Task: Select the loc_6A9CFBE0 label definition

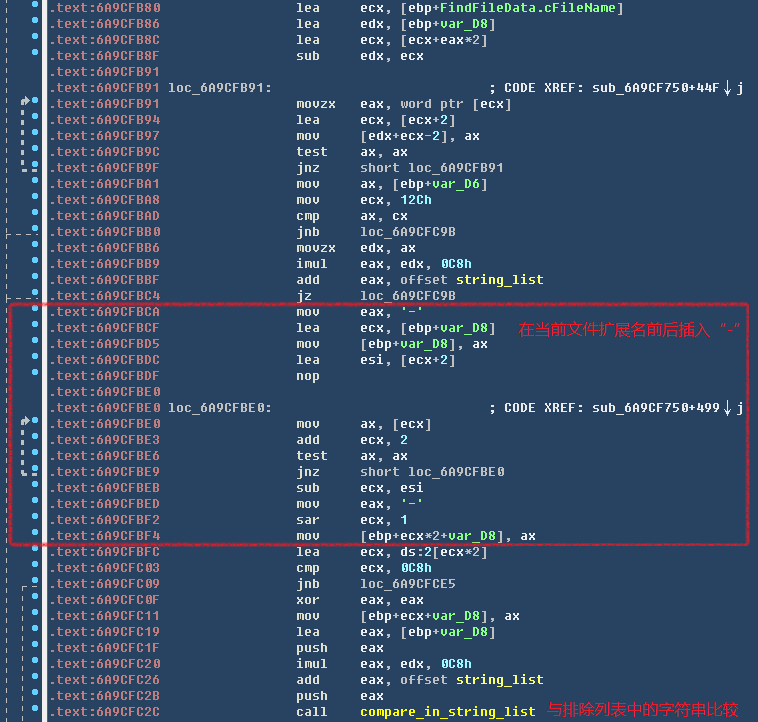Action: 220,408
